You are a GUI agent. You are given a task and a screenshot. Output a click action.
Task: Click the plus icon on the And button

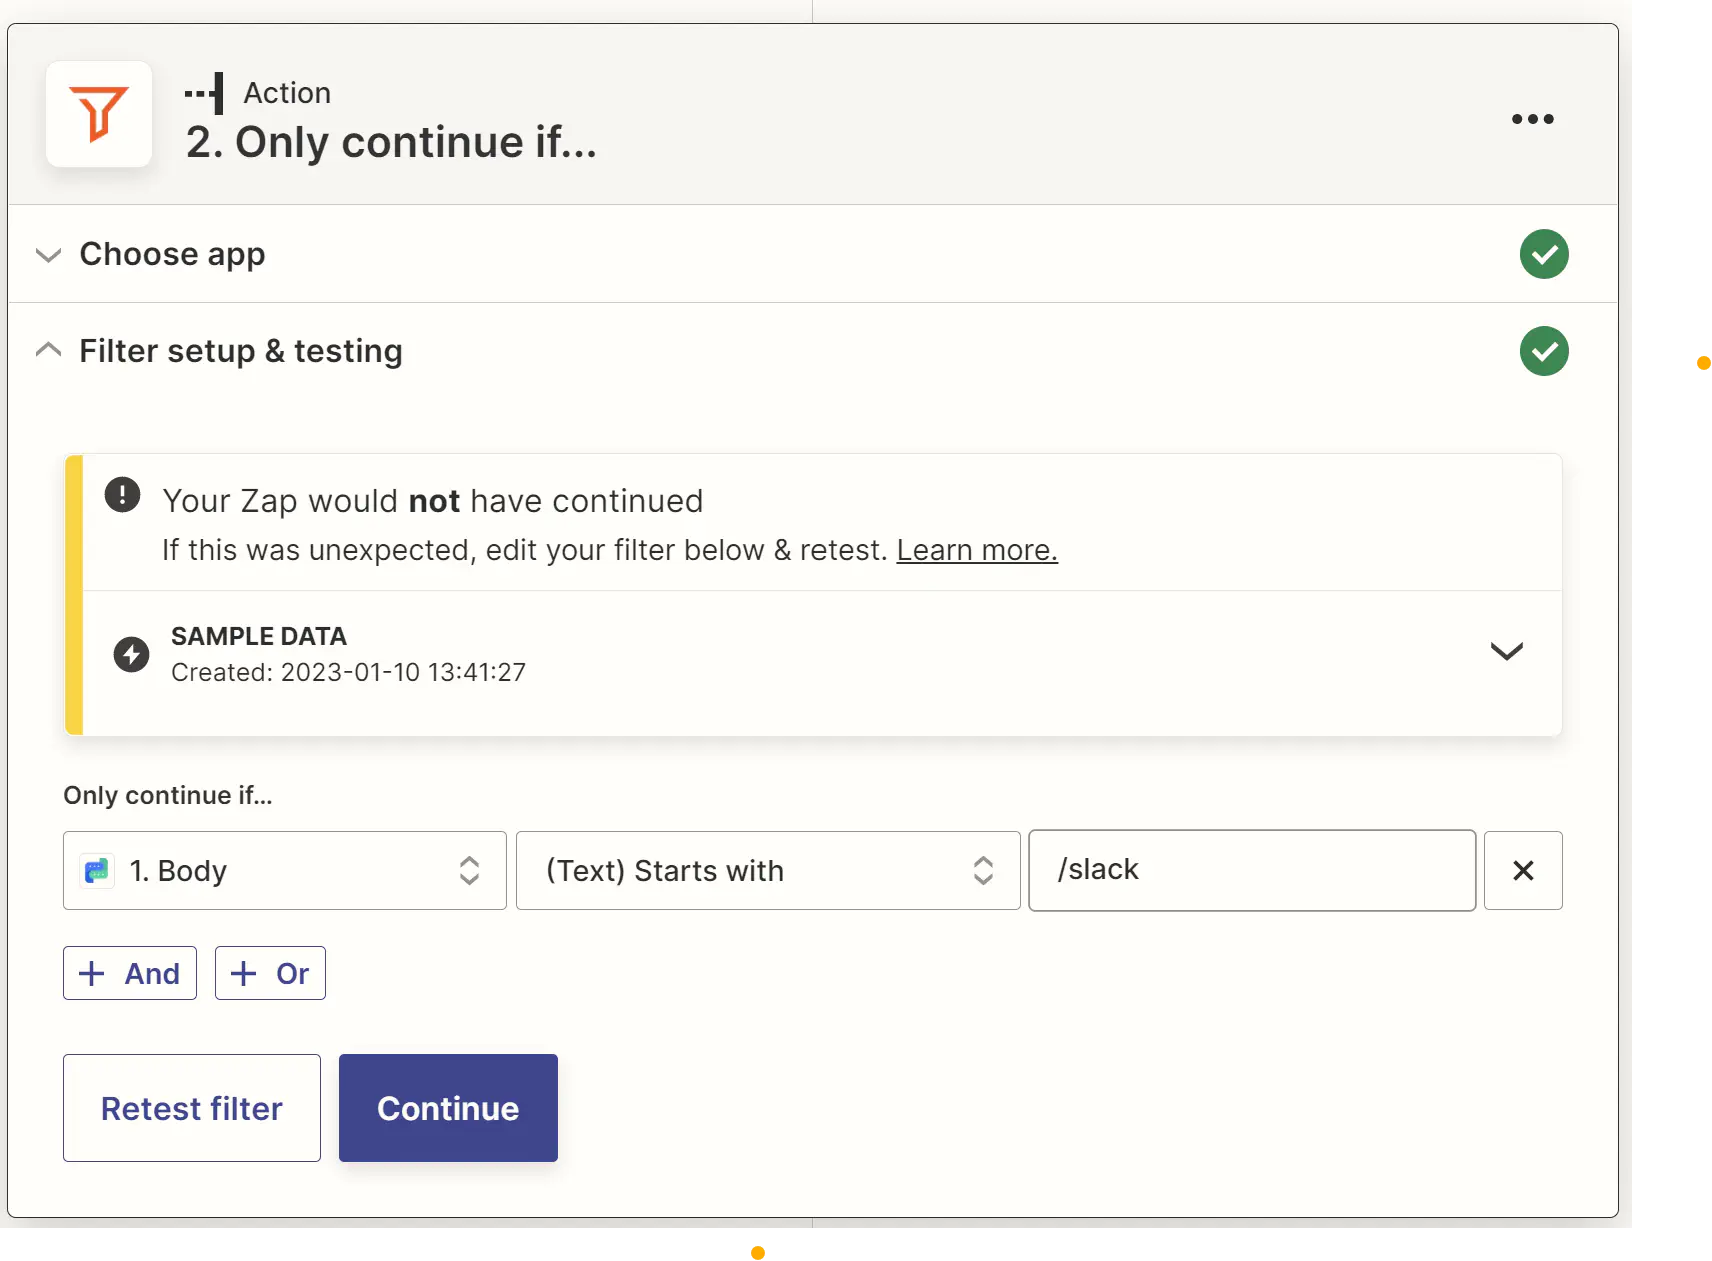[x=91, y=972]
